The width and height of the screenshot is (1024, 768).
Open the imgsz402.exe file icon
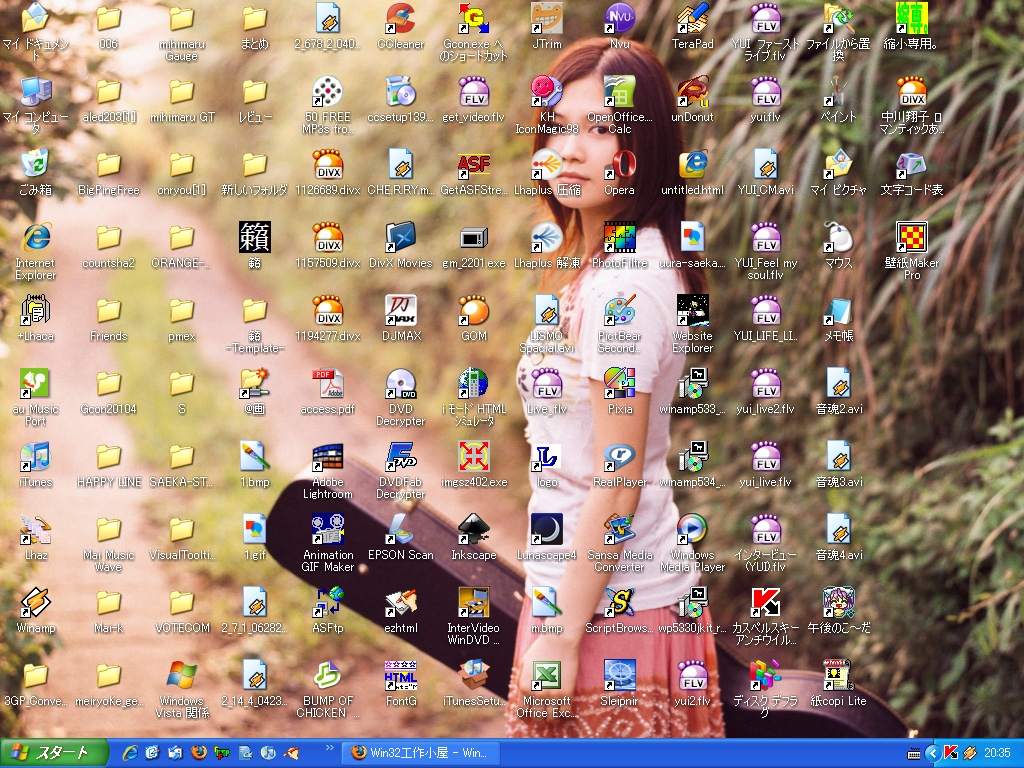point(473,457)
